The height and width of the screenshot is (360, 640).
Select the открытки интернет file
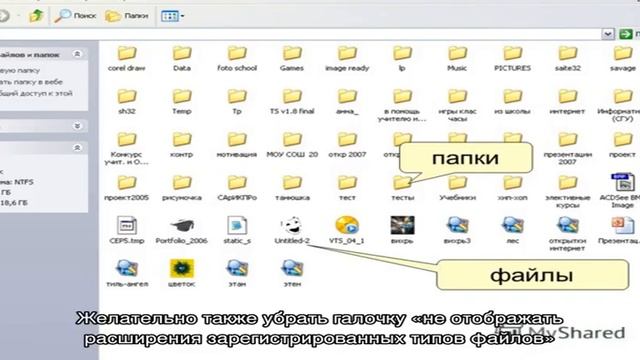[x=567, y=233]
